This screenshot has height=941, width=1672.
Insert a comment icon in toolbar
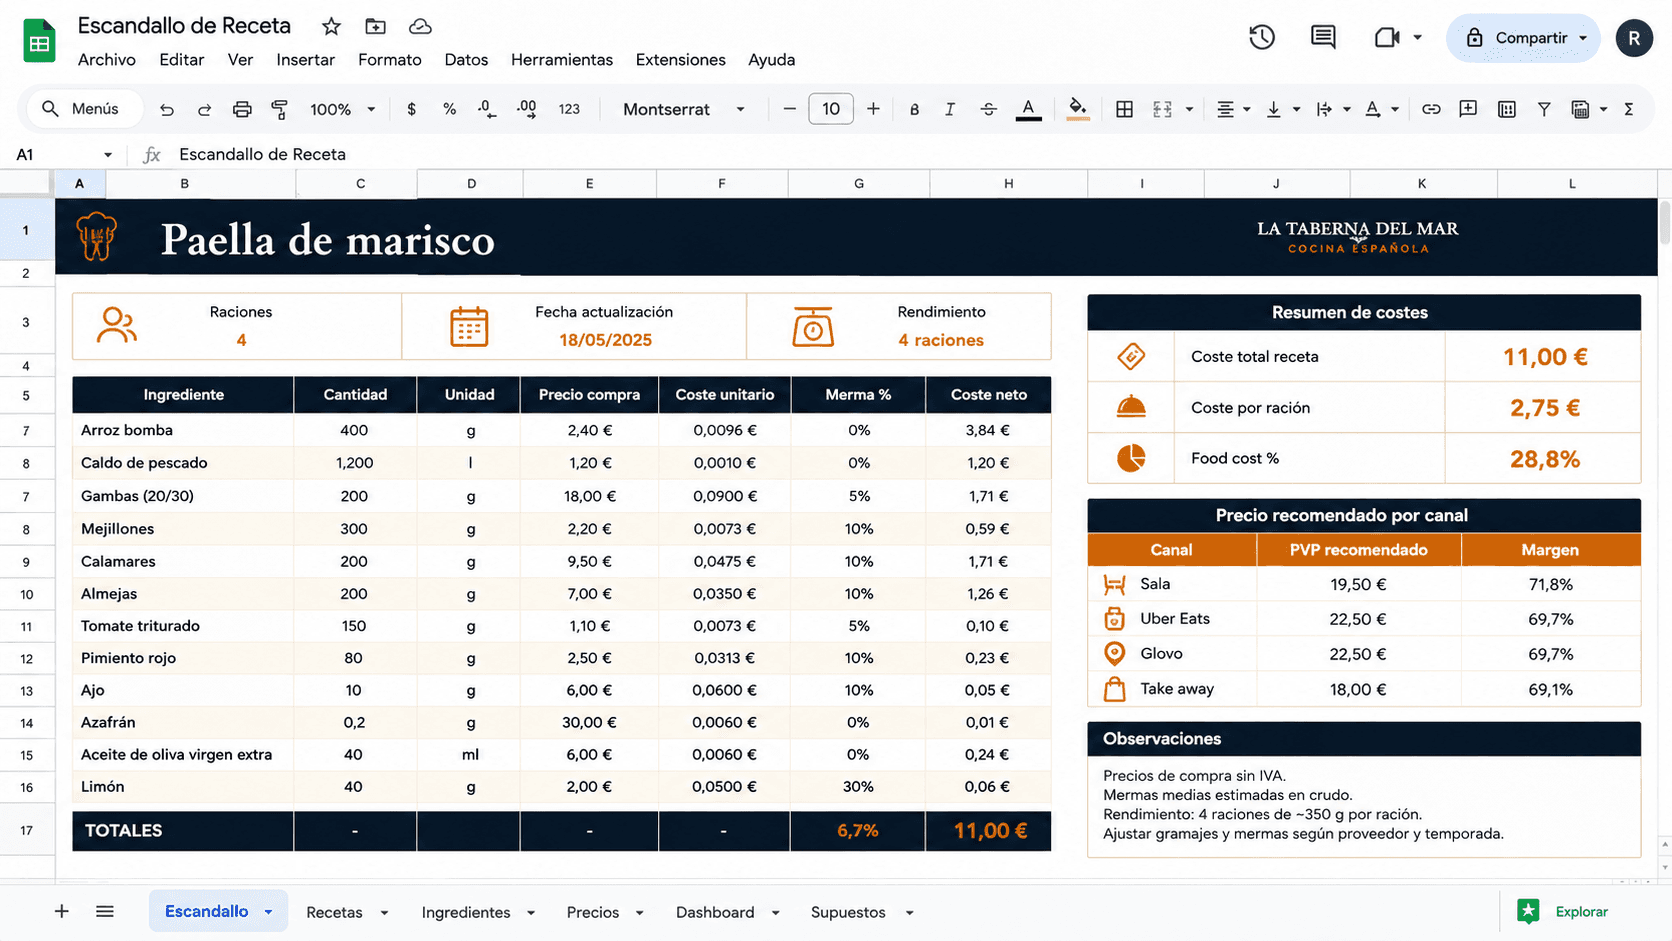pos(1468,109)
